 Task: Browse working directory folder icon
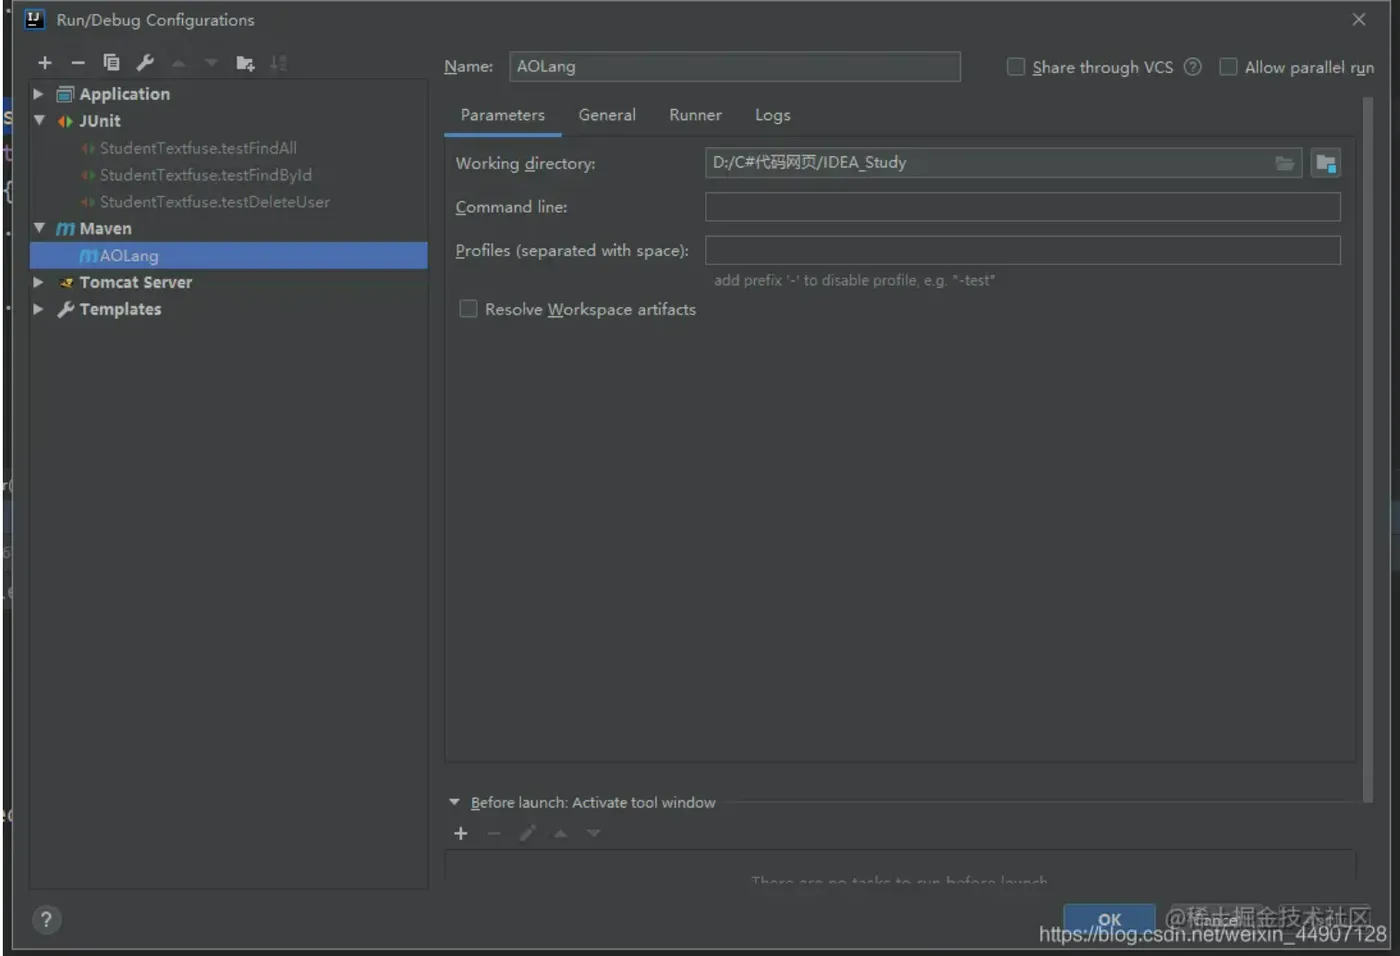[1285, 163]
